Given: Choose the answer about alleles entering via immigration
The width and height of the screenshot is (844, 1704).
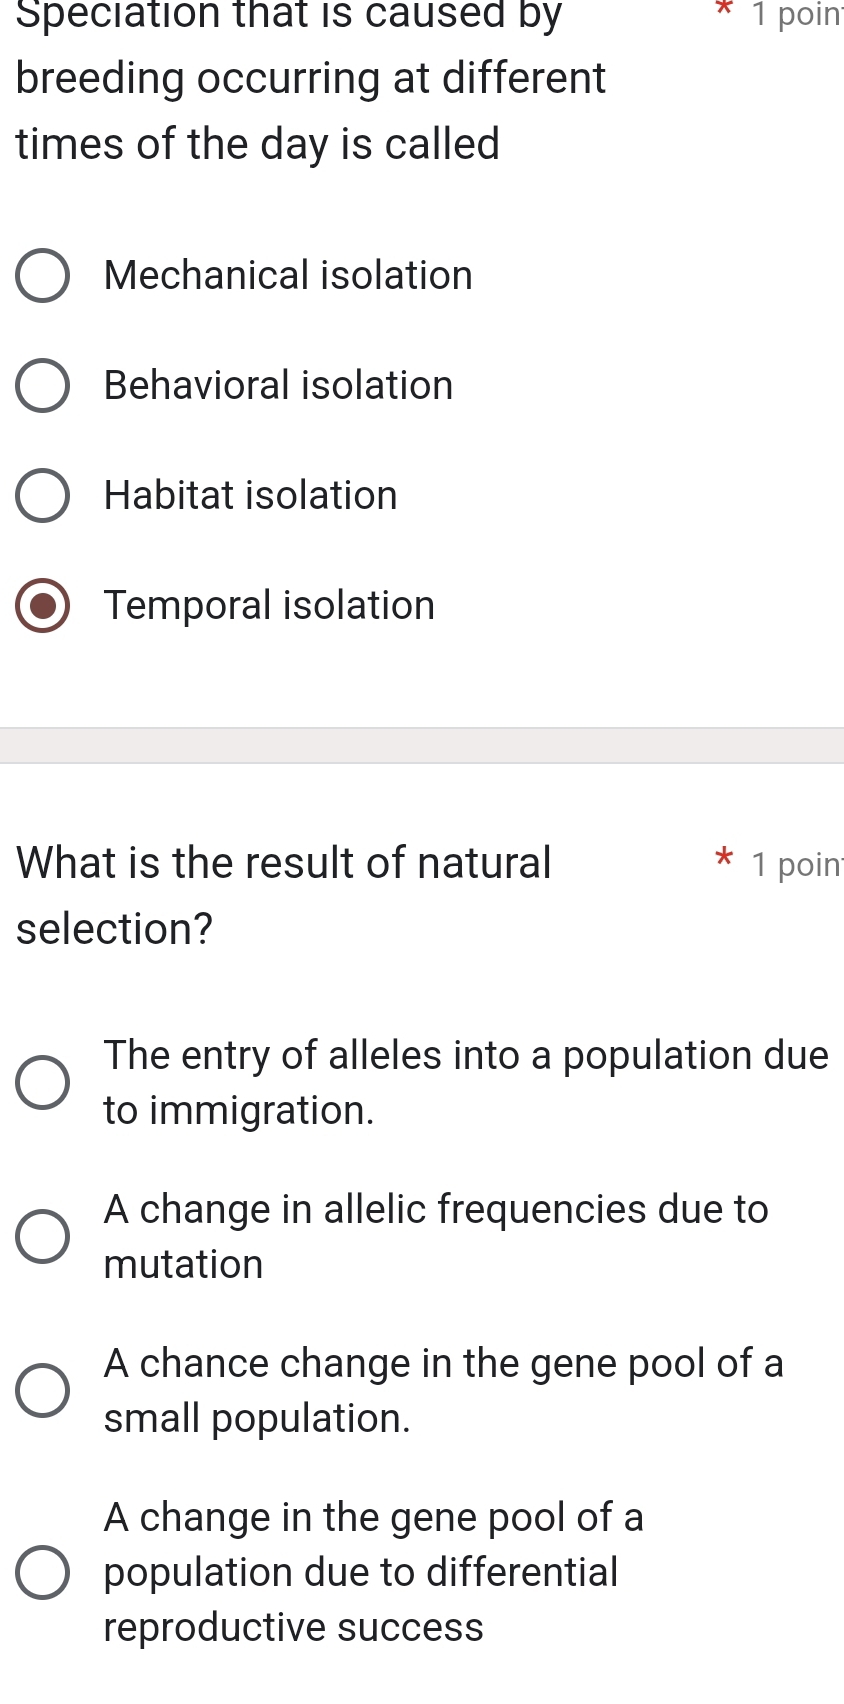Looking at the screenshot, I should tap(42, 1081).
